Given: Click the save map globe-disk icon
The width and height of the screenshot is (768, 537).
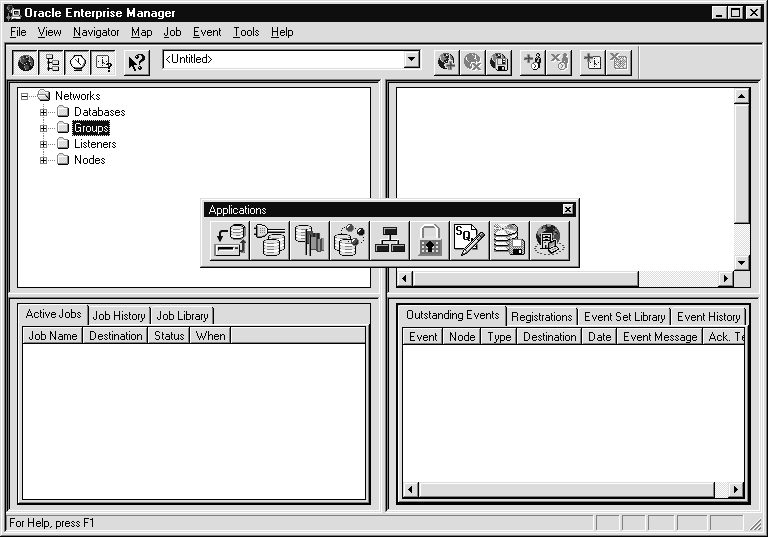Looking at the screenshot, I should tap(499, 62).
